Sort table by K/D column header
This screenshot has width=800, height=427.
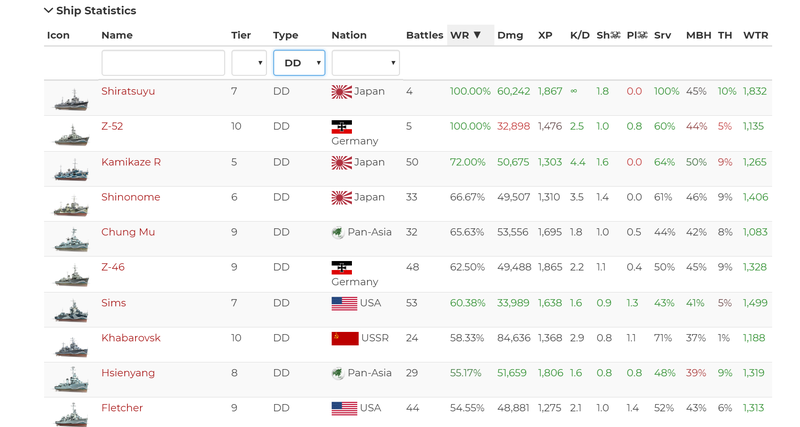[x=579, y=35]
